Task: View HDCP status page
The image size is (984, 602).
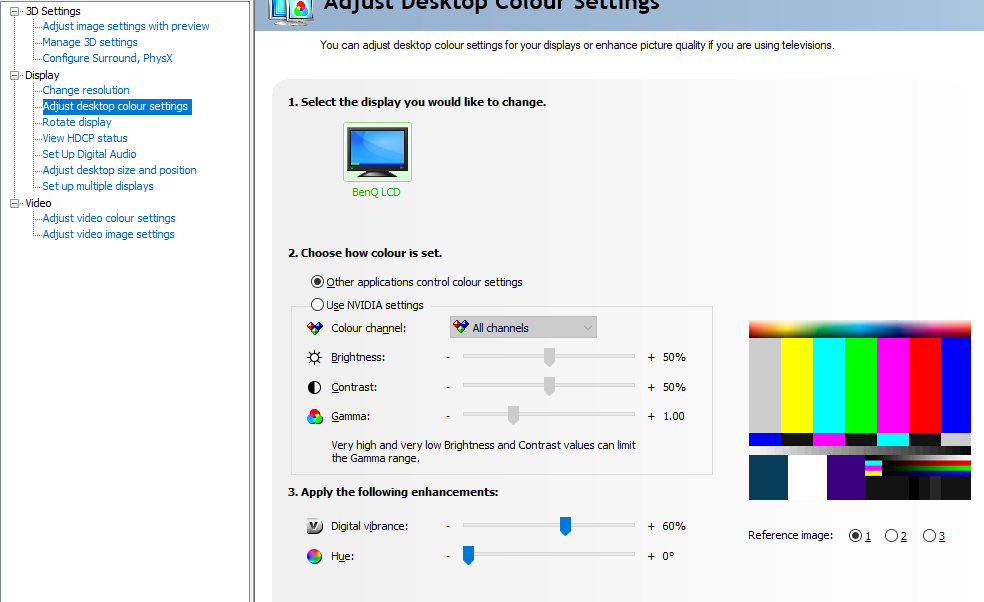Action: pyautogui.click(x=85, y=138)
